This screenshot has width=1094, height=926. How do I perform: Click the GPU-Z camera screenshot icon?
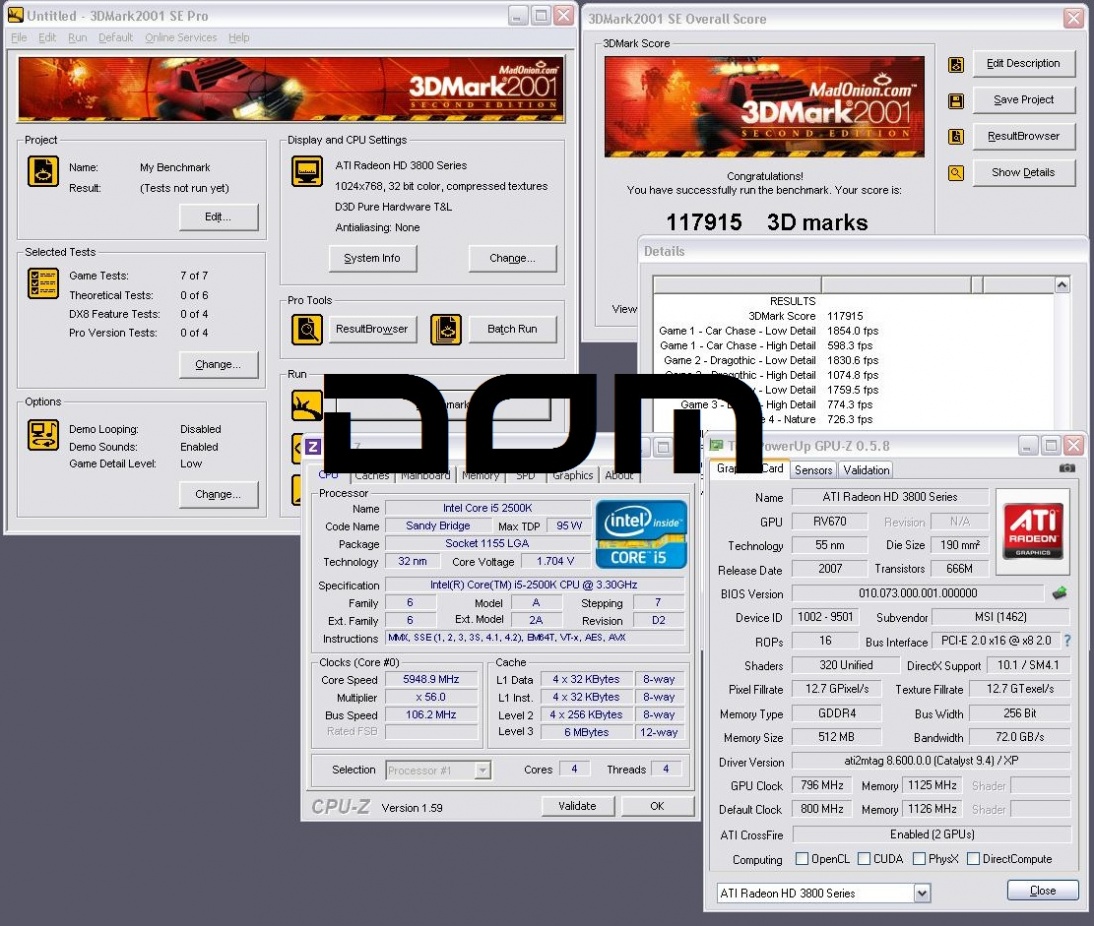point(1067,468)
